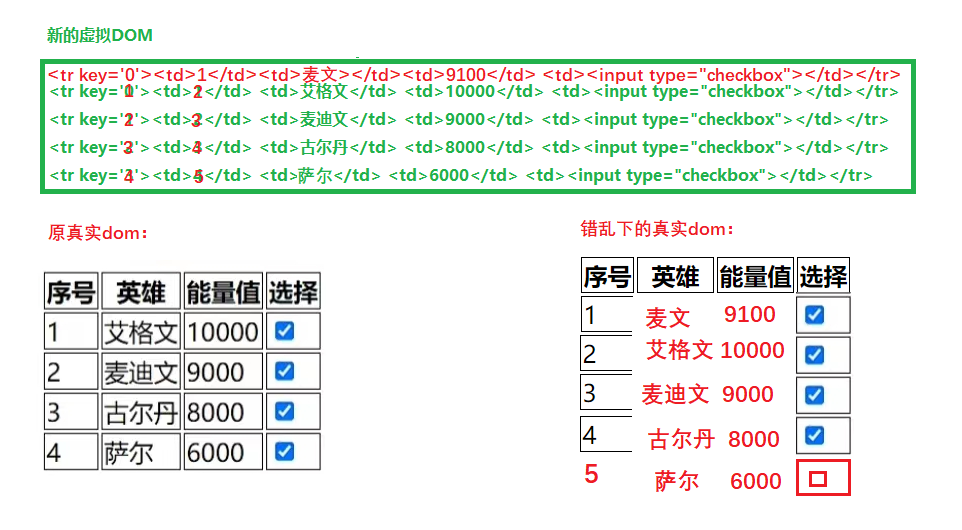Screen dimensions: 962x530
Task: Select the green code line containing 萨尔 6000
Action: point(461,175)
